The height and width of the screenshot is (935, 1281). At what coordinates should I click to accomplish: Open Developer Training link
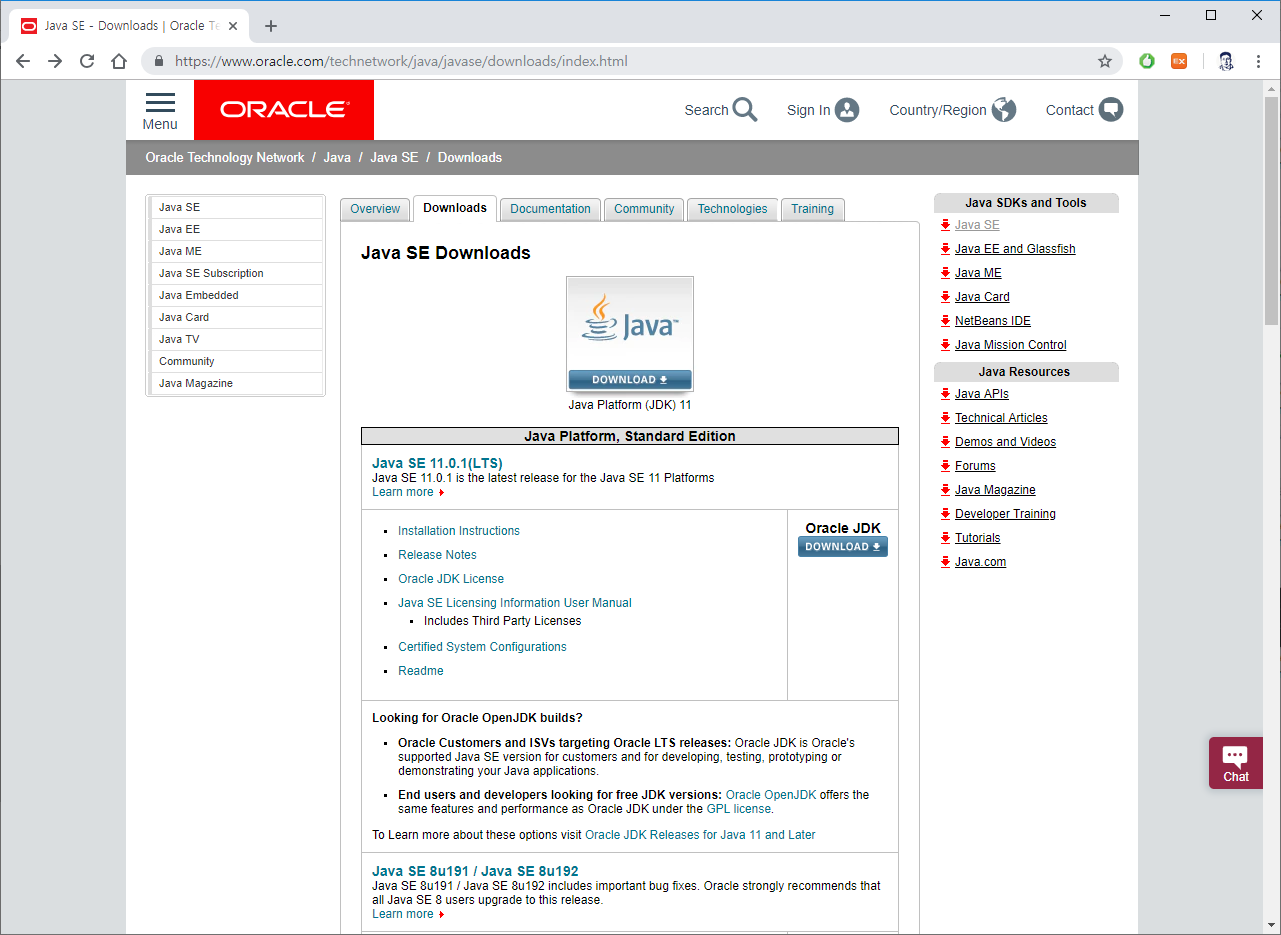(x=1005, y=514)
